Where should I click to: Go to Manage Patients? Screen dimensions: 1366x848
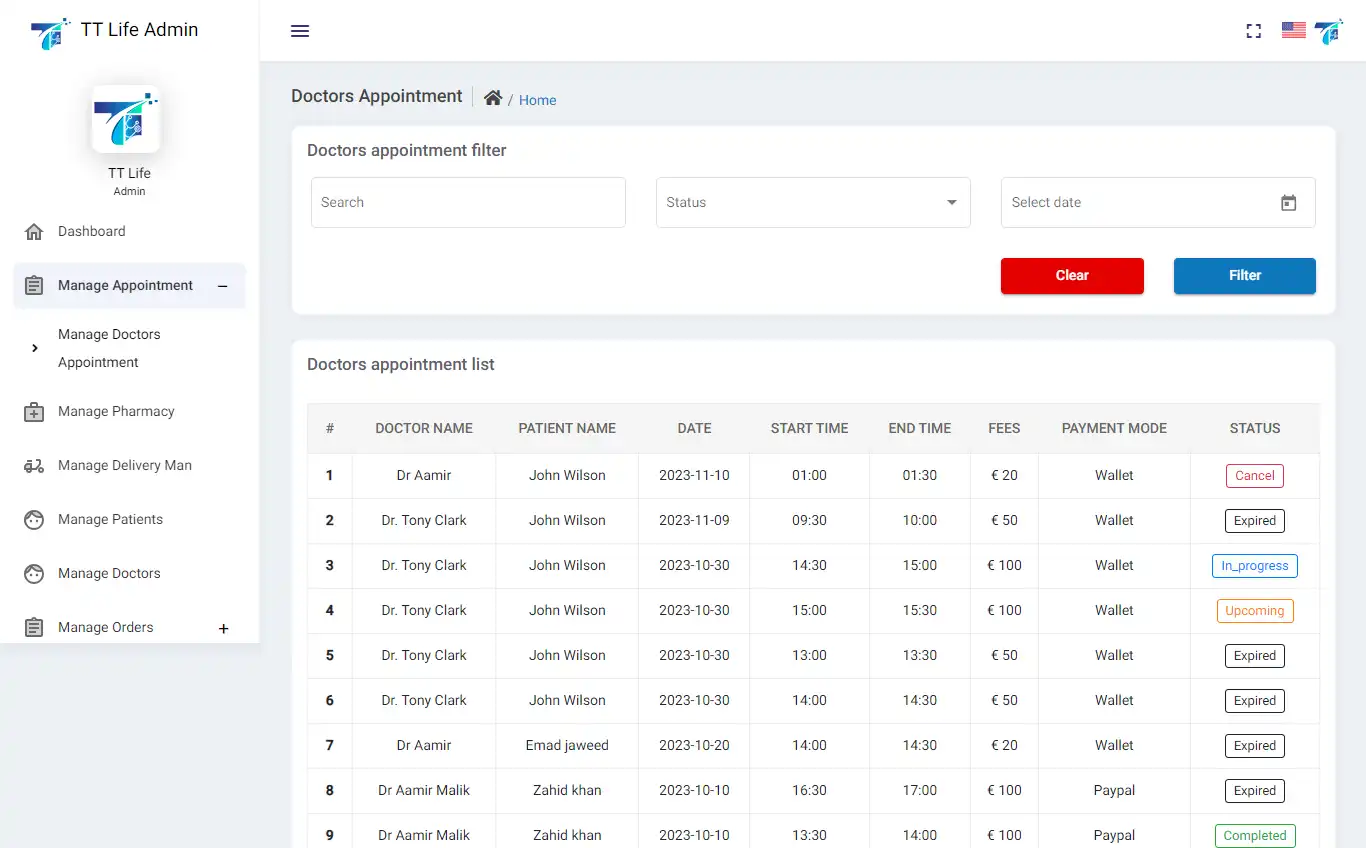[110, 520]
